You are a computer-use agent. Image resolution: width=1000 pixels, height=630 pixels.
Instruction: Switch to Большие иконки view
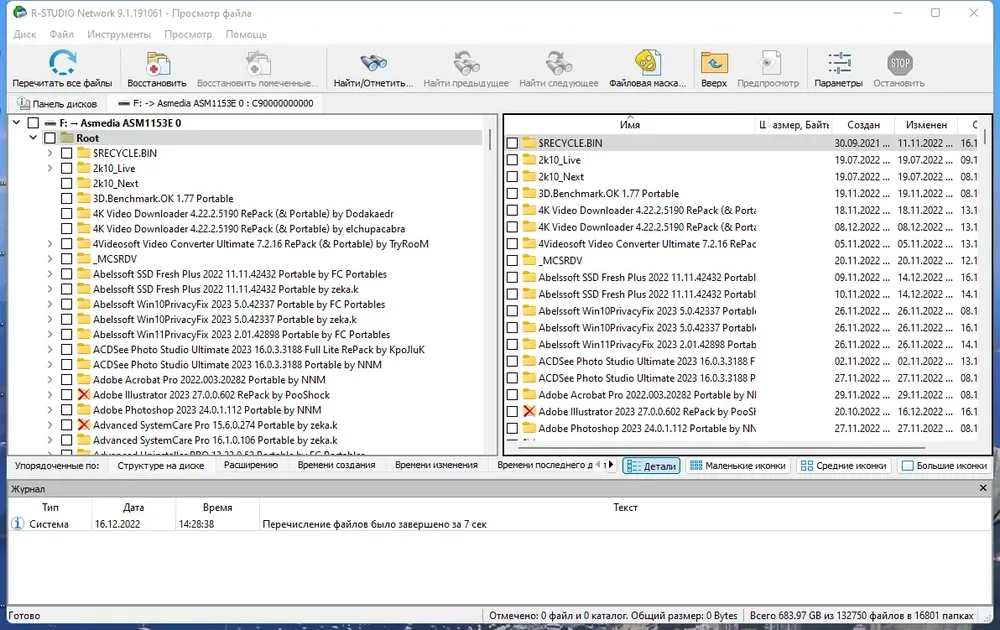945,466
